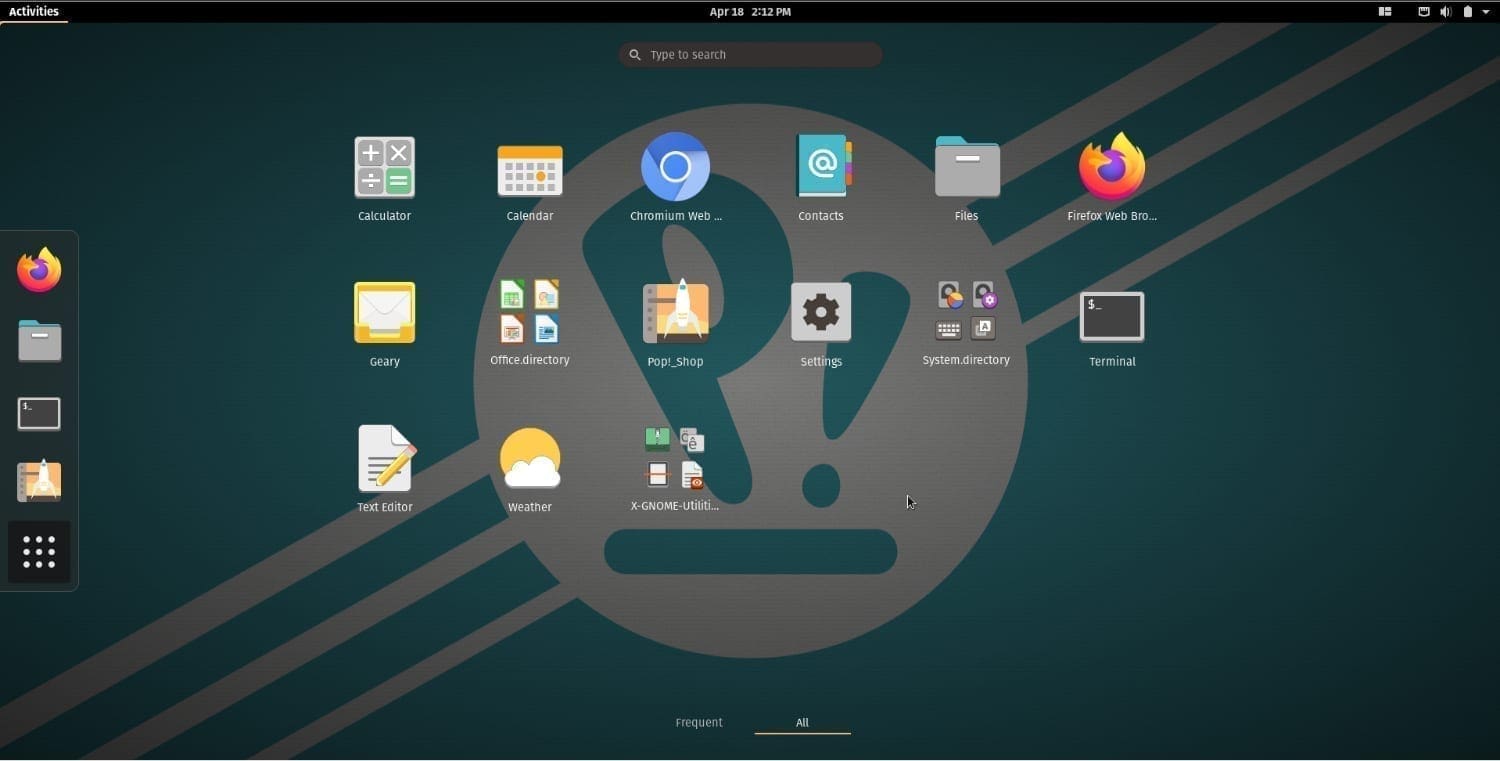Launch the Text Editor

pyautogui.click(x=384, y=457)
